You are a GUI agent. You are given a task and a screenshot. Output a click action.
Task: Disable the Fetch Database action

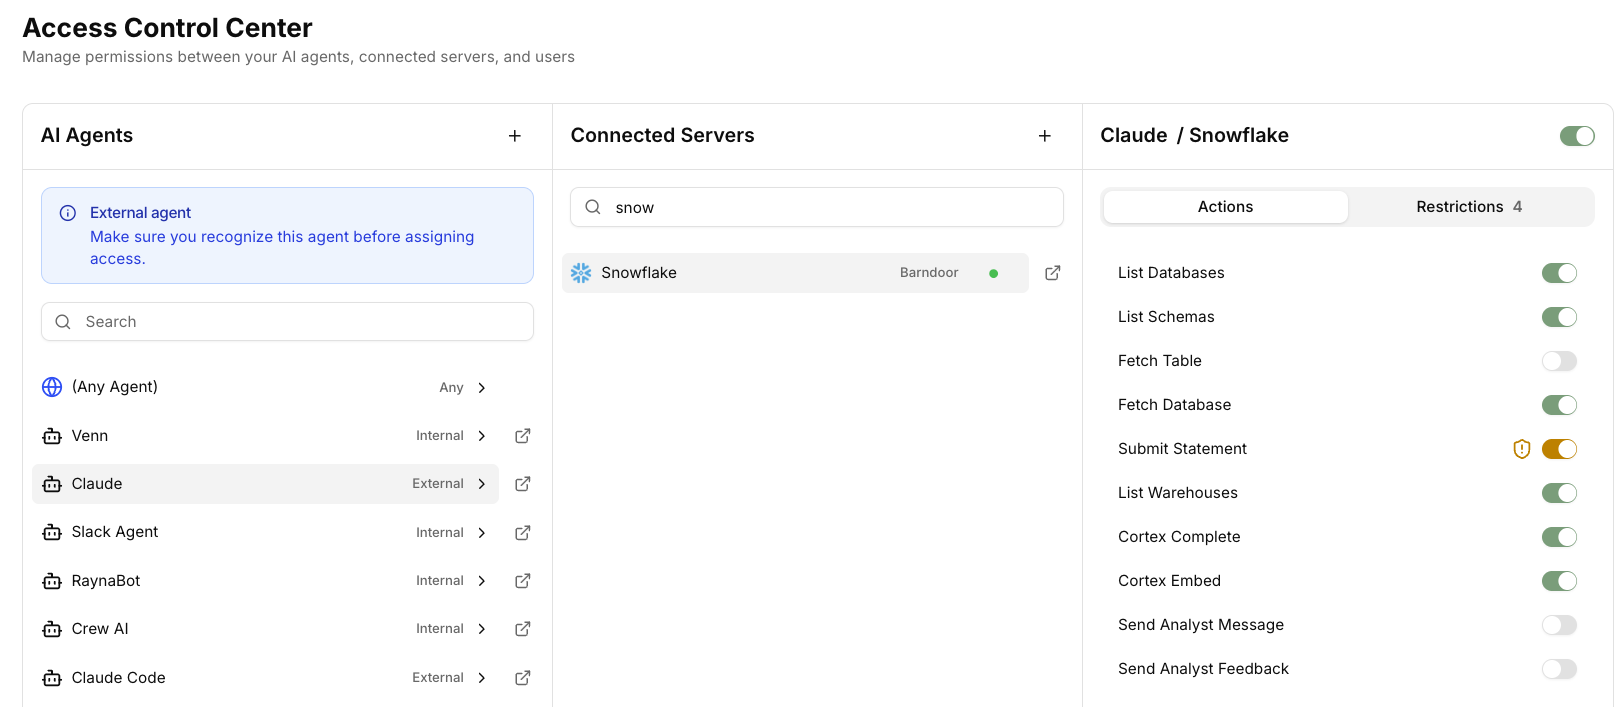pos(1559,405)
